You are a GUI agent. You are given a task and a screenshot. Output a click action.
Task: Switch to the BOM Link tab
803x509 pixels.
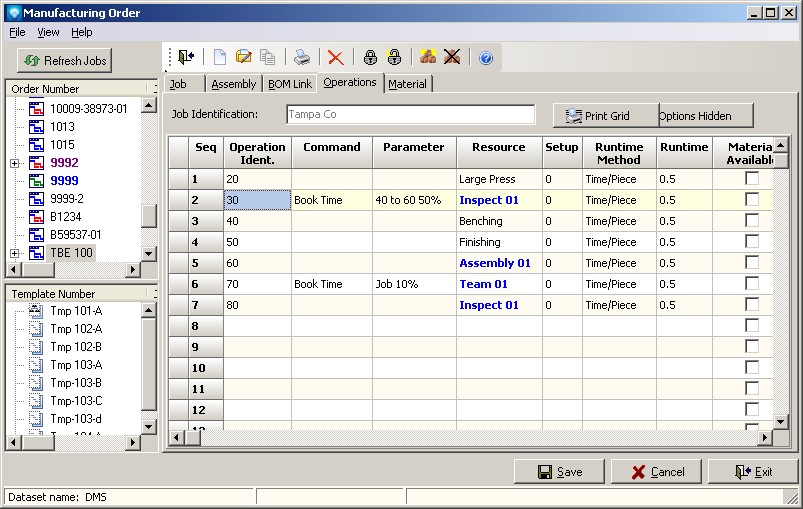click(289, 84)
